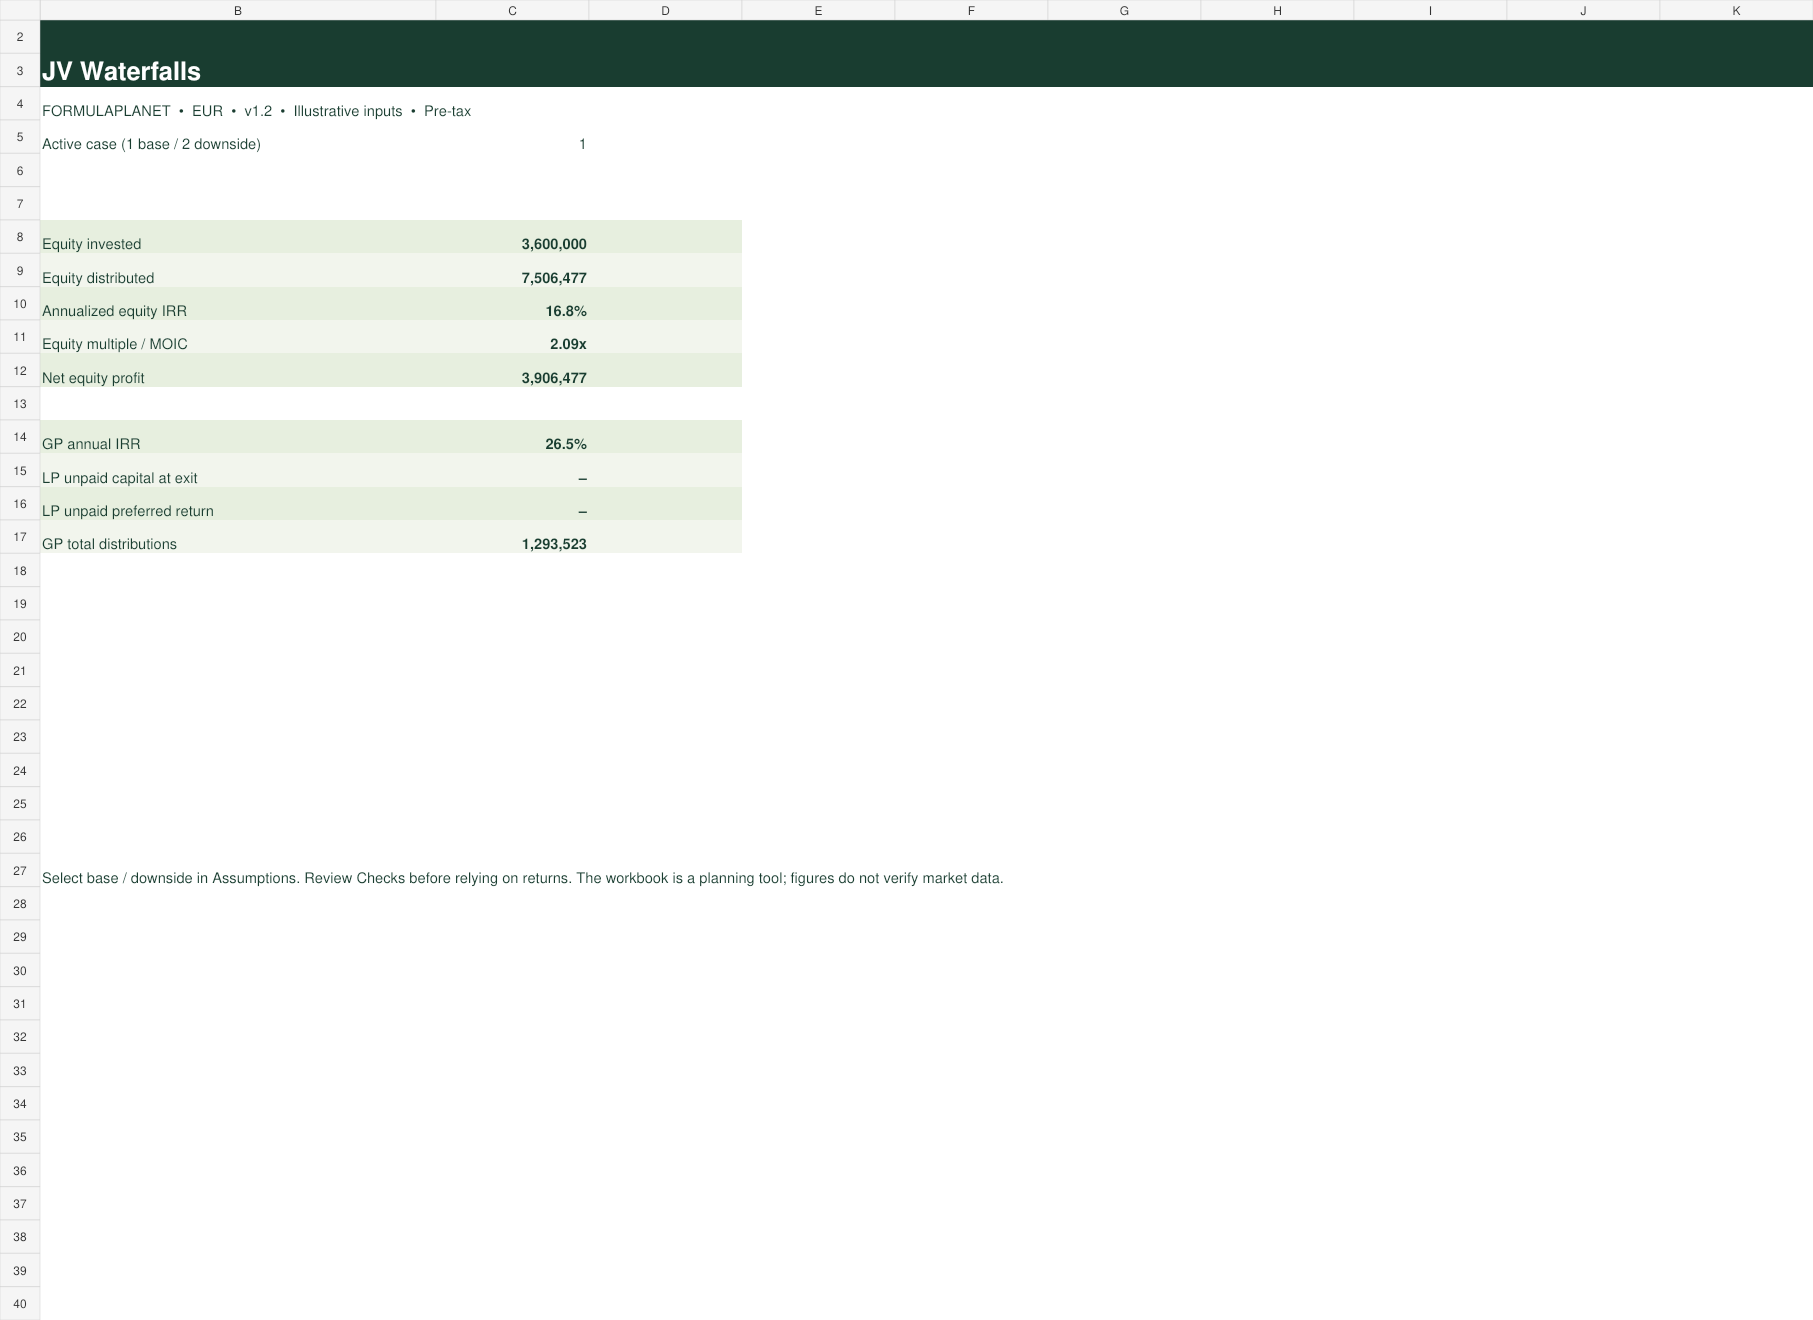Select row 3 header
The height and width of the screenshot is (1320, 1813).
click(20, 71)
